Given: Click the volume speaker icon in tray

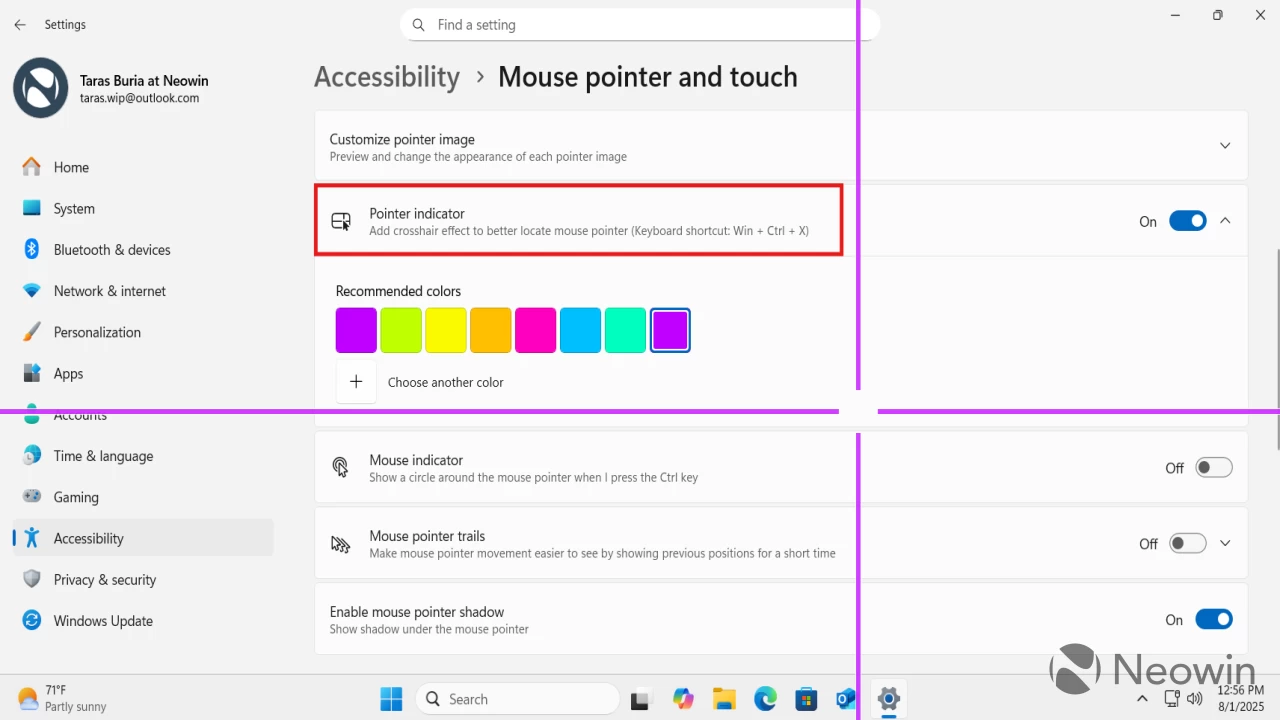Looking at the screenshot, I should [1195, 699].
